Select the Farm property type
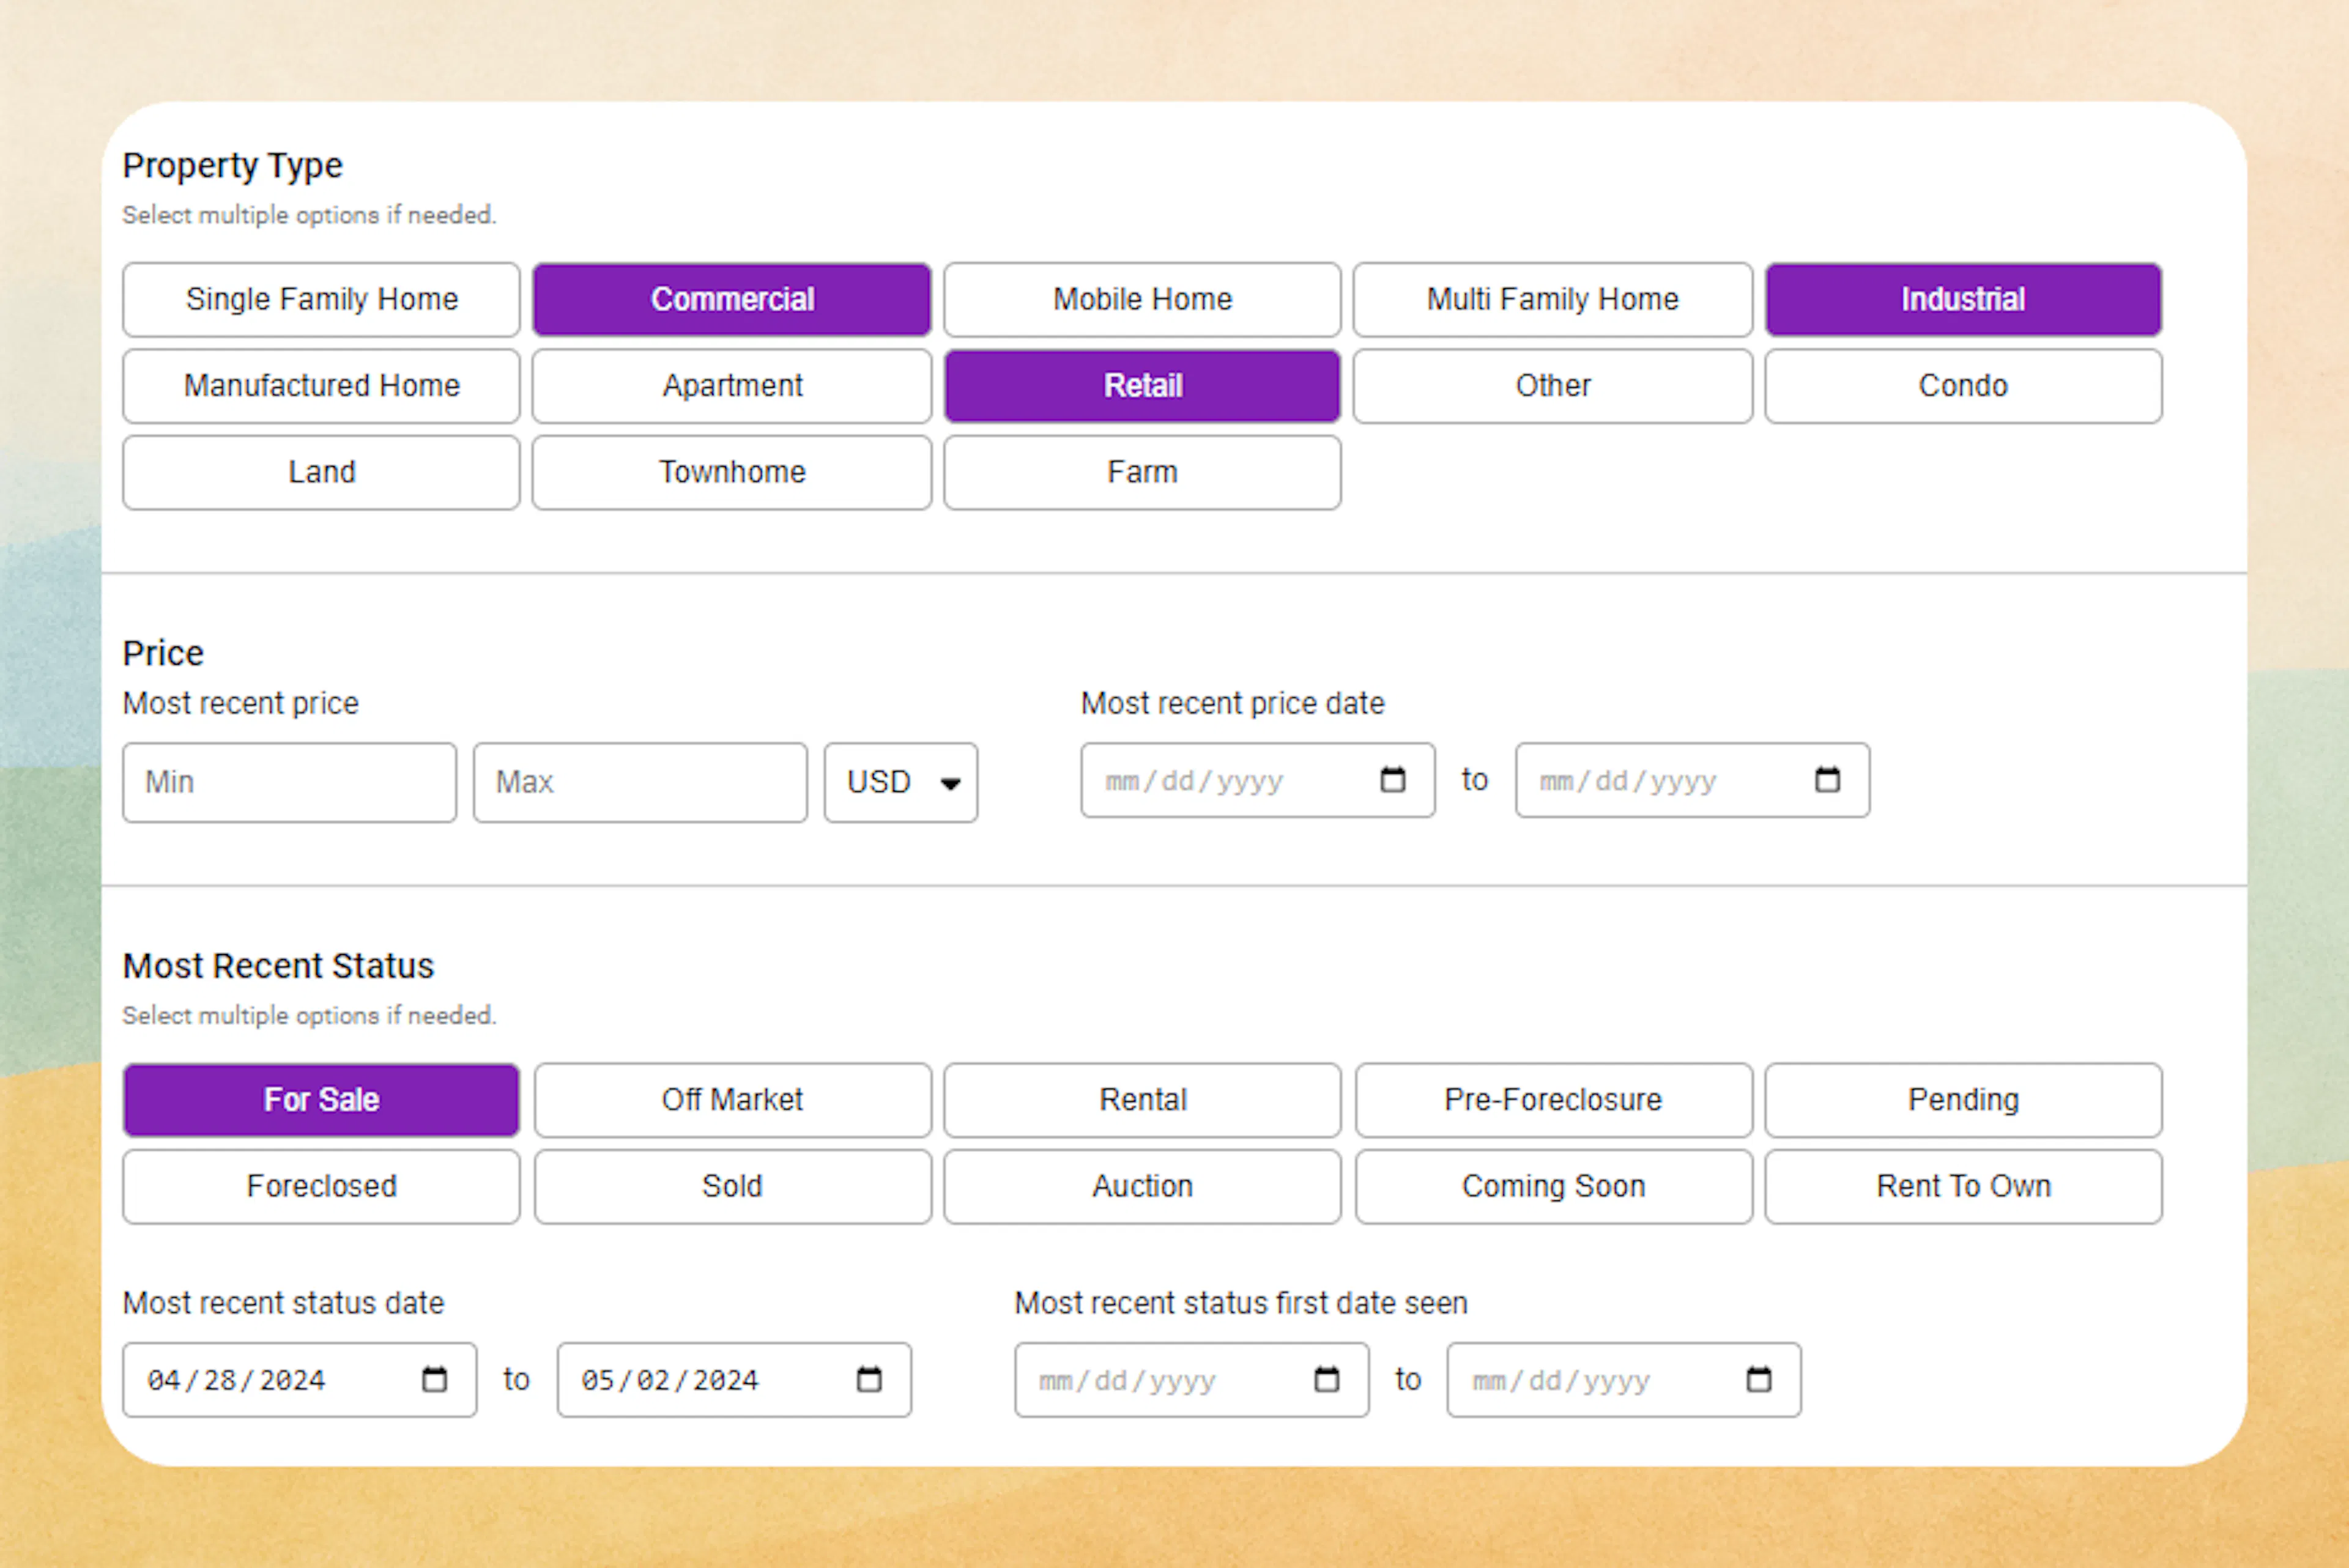This screenshot has width=2349, height=1568. pyautogui.click(x=1142, y=472)
